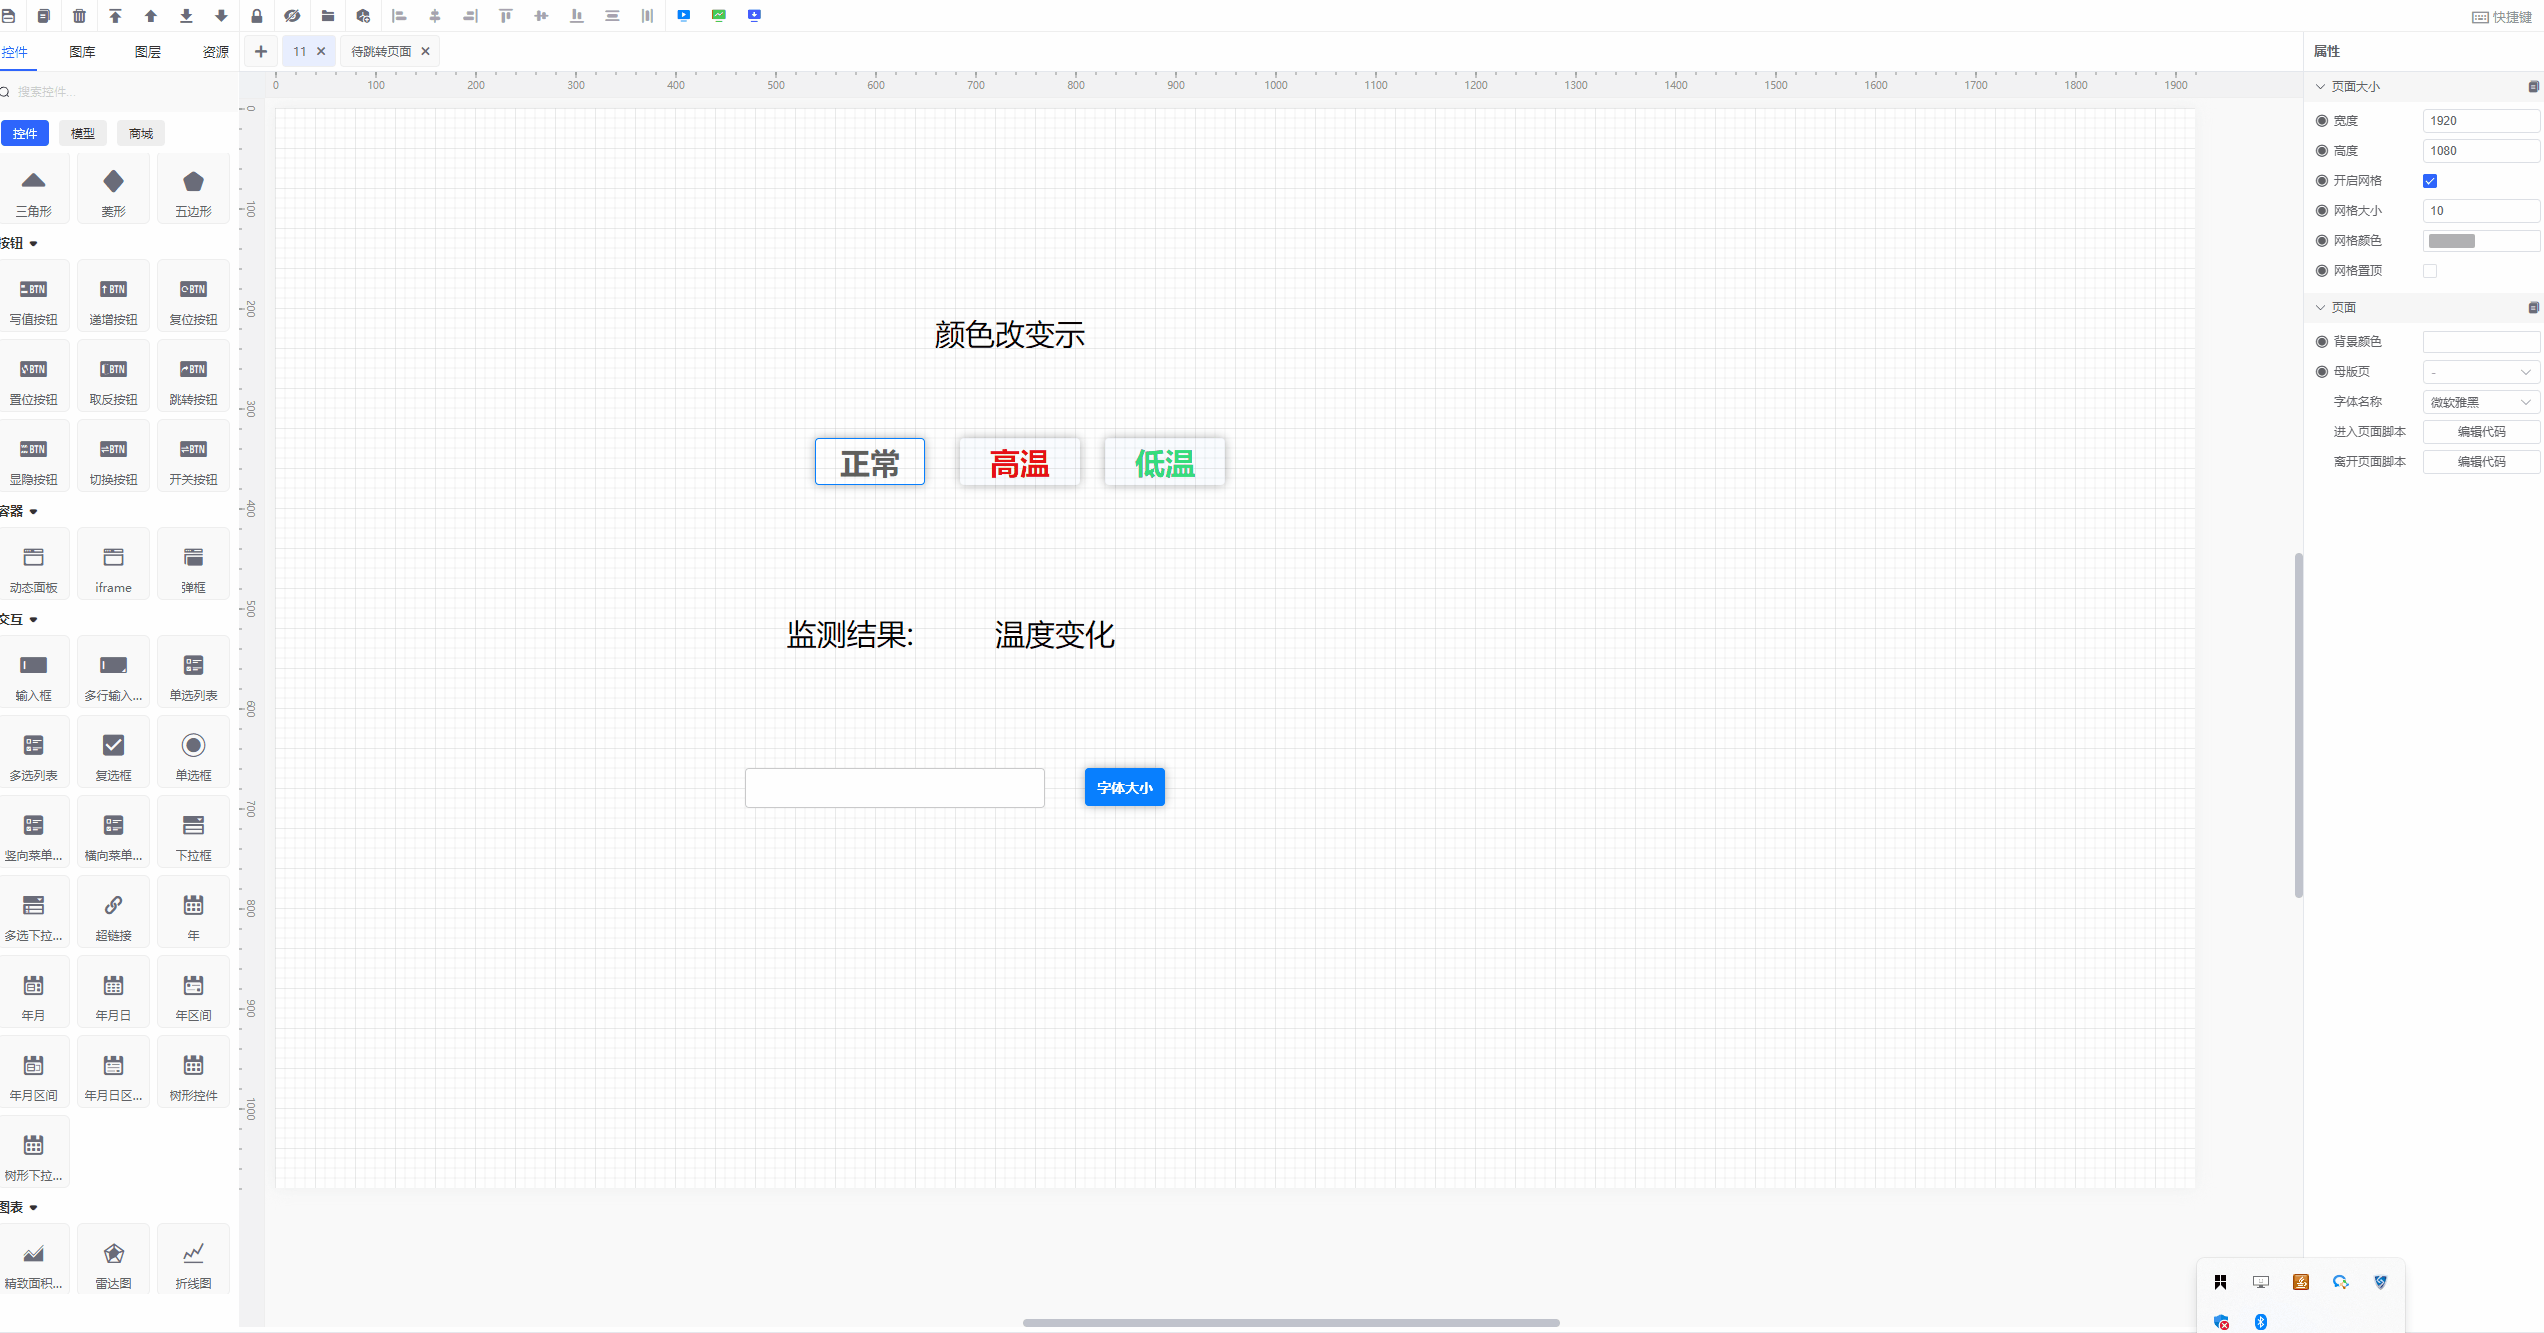Click the 字体大小 button on canvas
This screenshot has width=2544, height=1333.
point(1124,787)
